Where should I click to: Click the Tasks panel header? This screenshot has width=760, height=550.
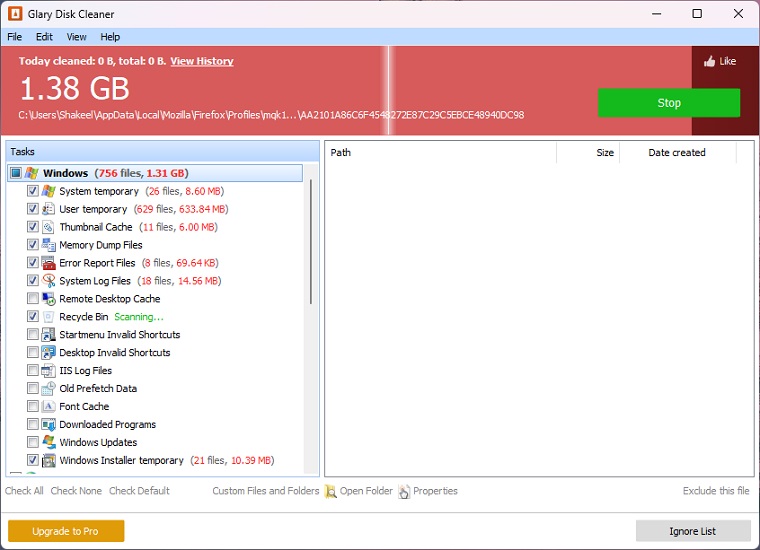[162, 152]
